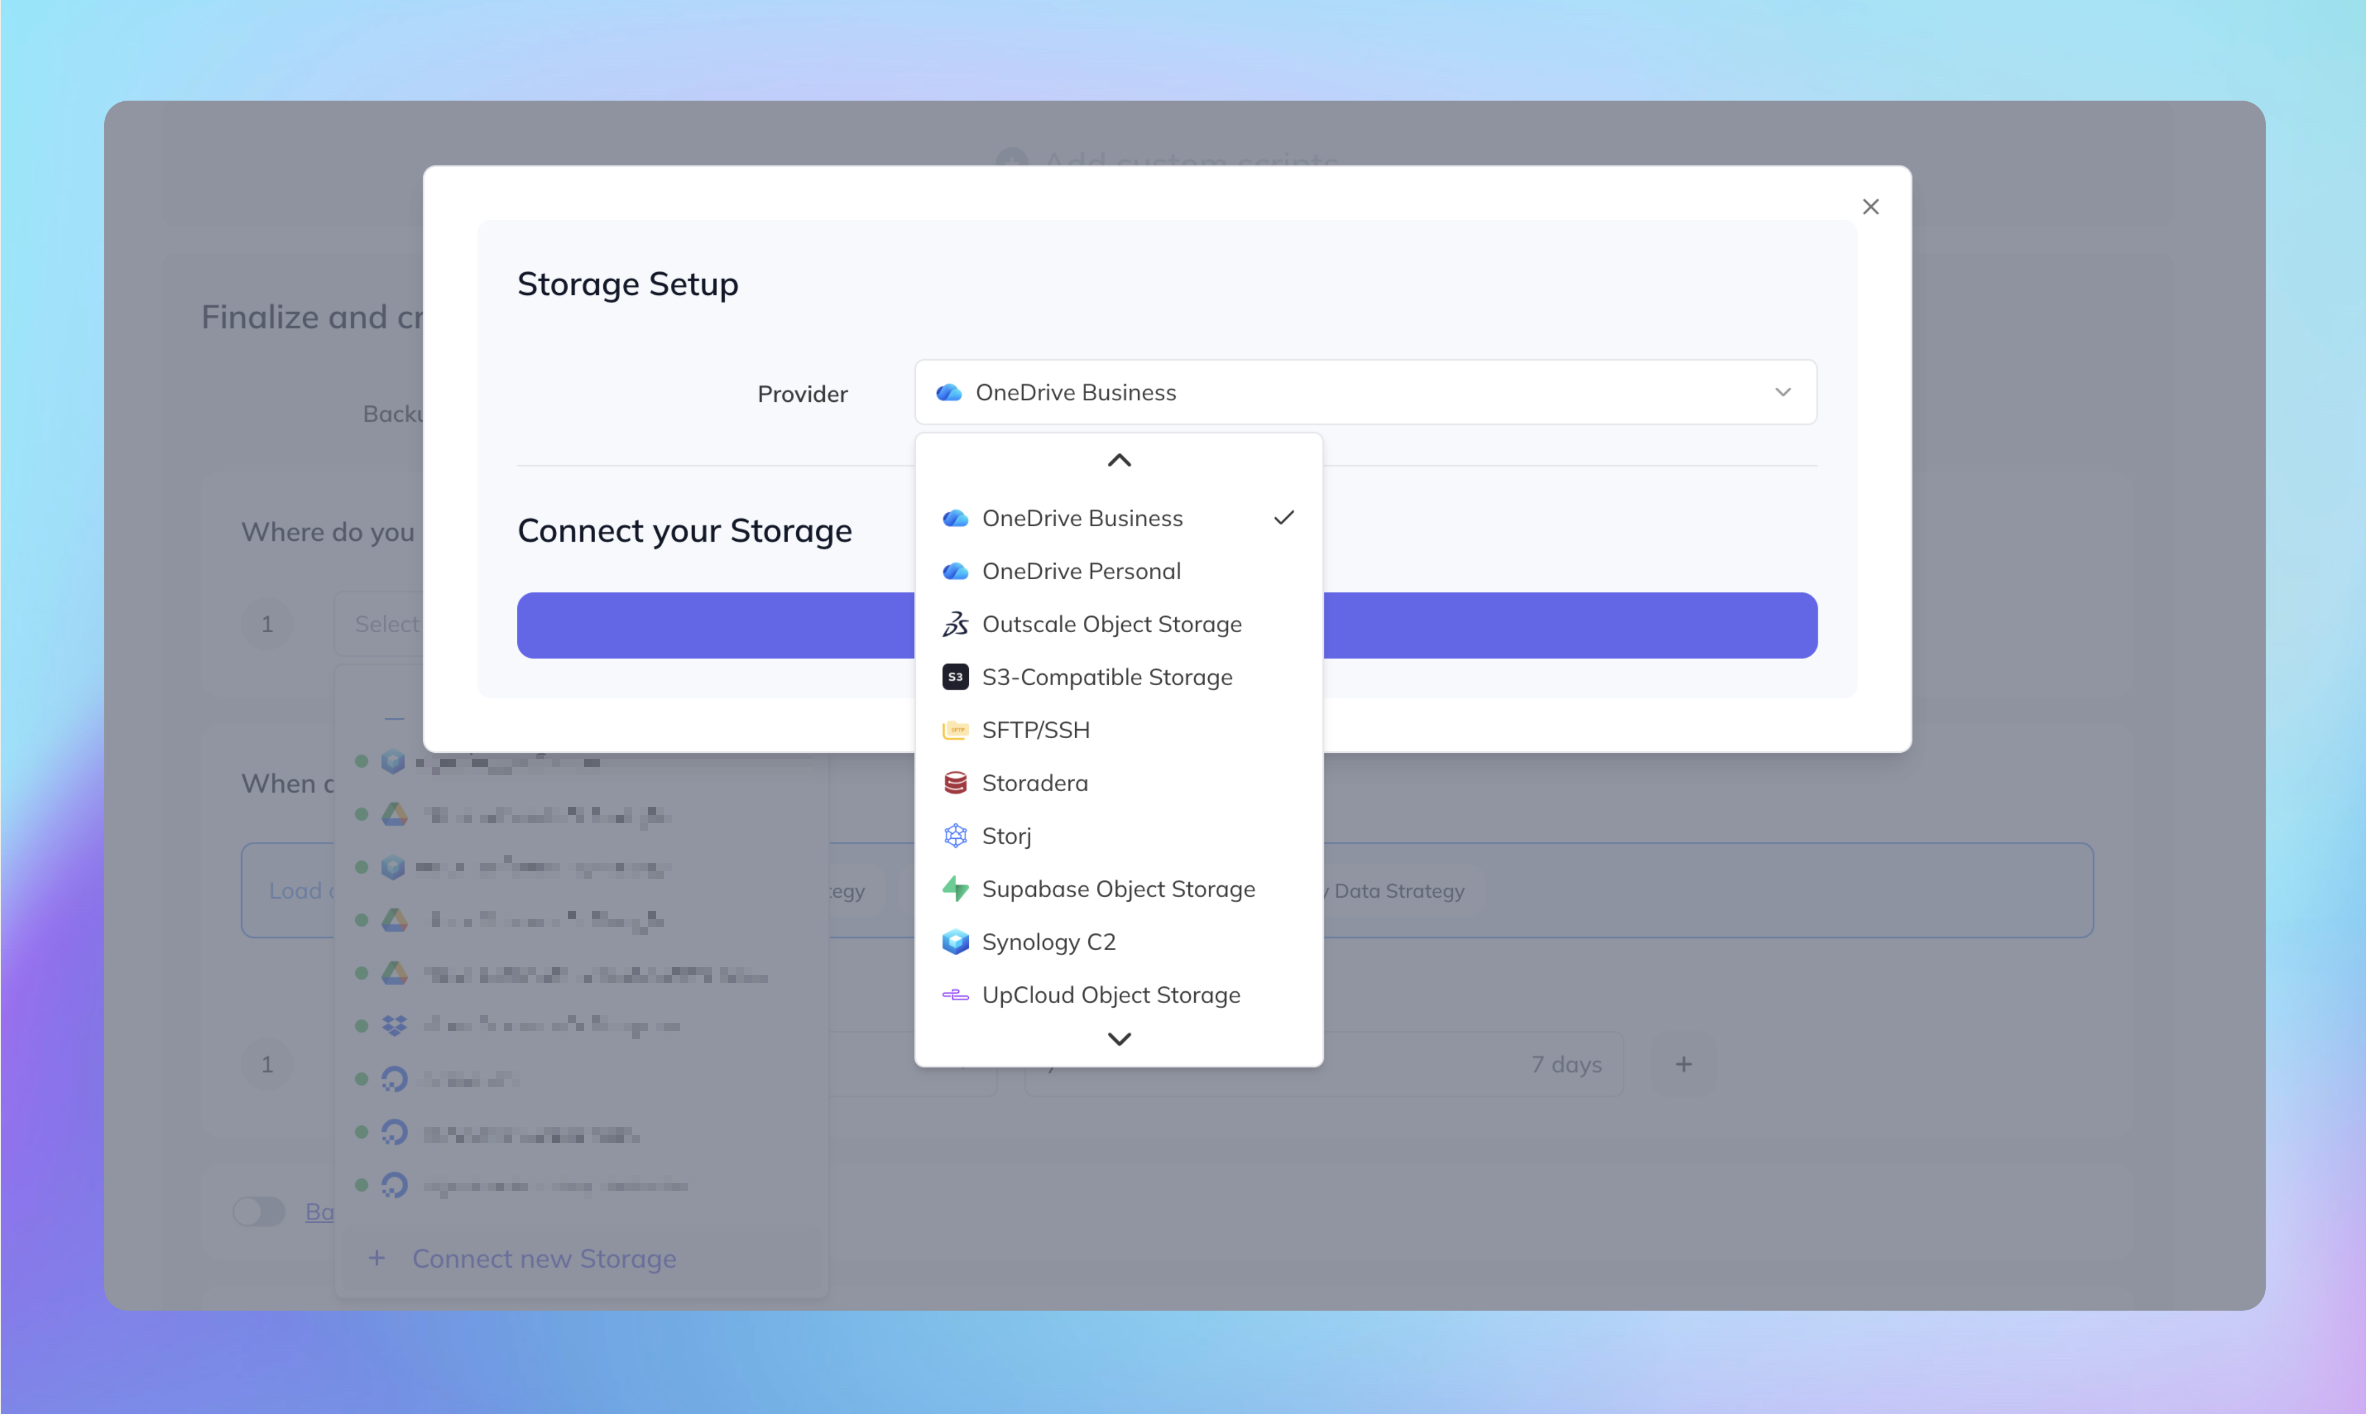Click the S3-Compatible Storage icon
This screenshot has width=2366, height=1414.
pyautogui.click(x=955, y=677)
